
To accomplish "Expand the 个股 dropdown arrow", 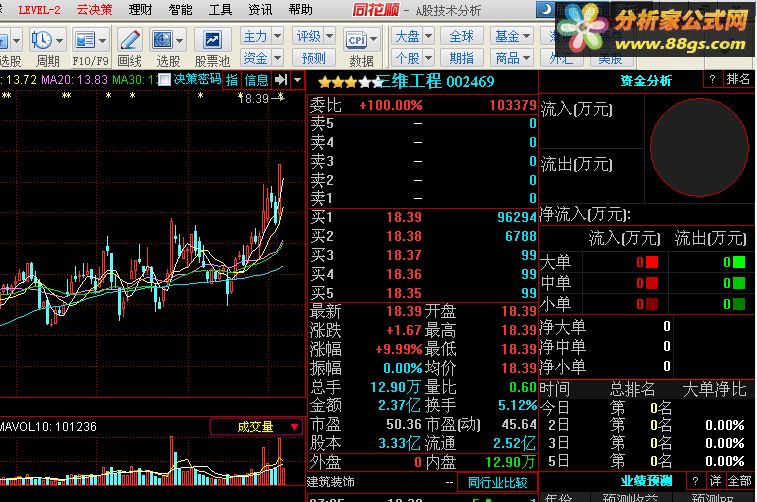I will coord(428,58).
